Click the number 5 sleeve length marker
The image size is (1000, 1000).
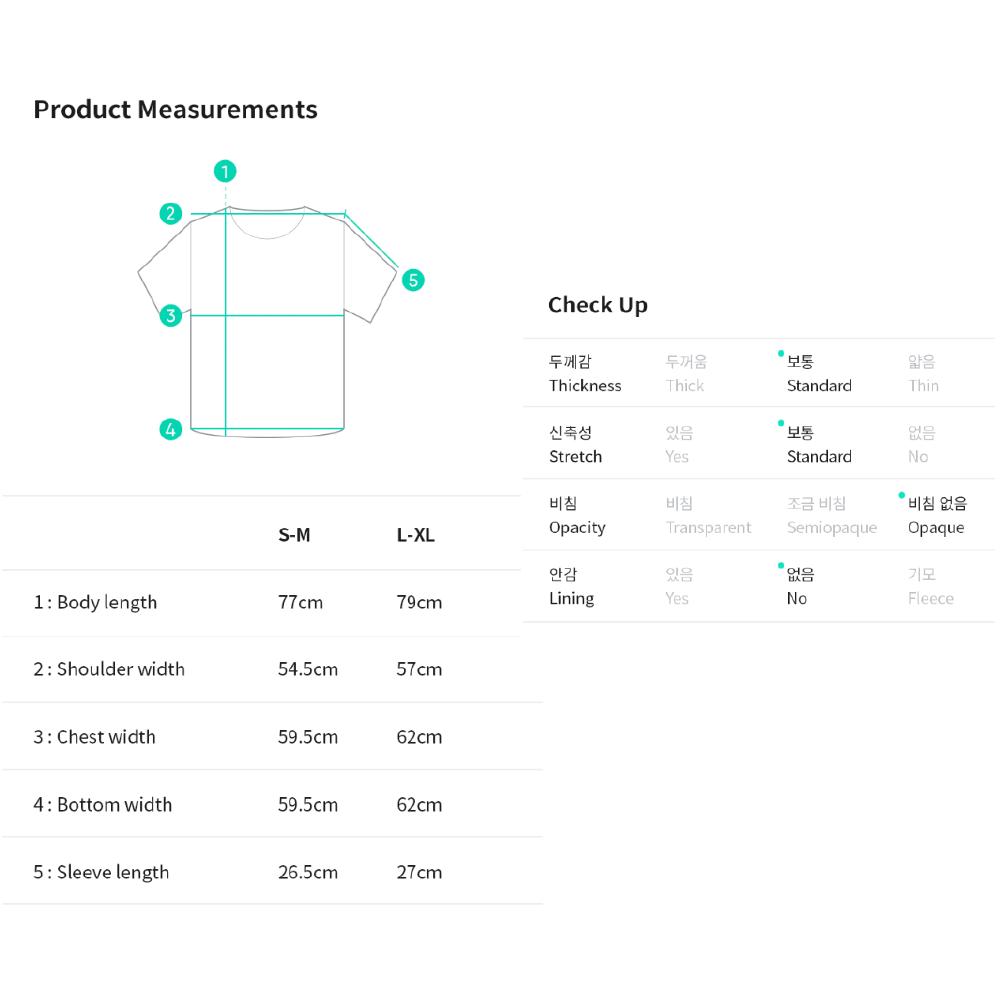coord(413,280)
